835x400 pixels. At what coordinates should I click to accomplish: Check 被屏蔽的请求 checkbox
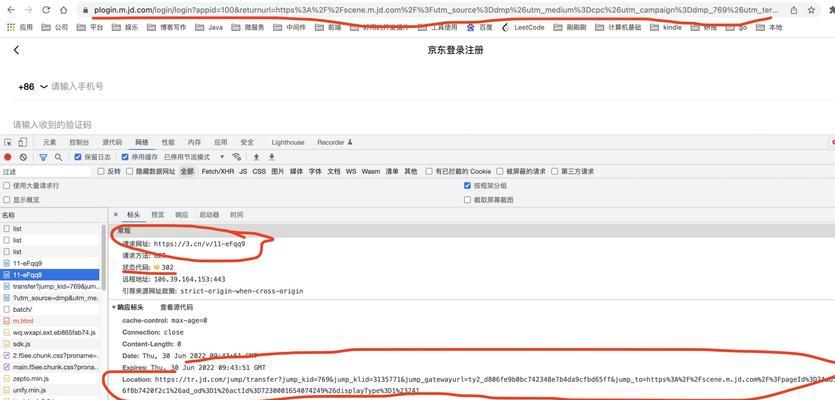(500, 172)
